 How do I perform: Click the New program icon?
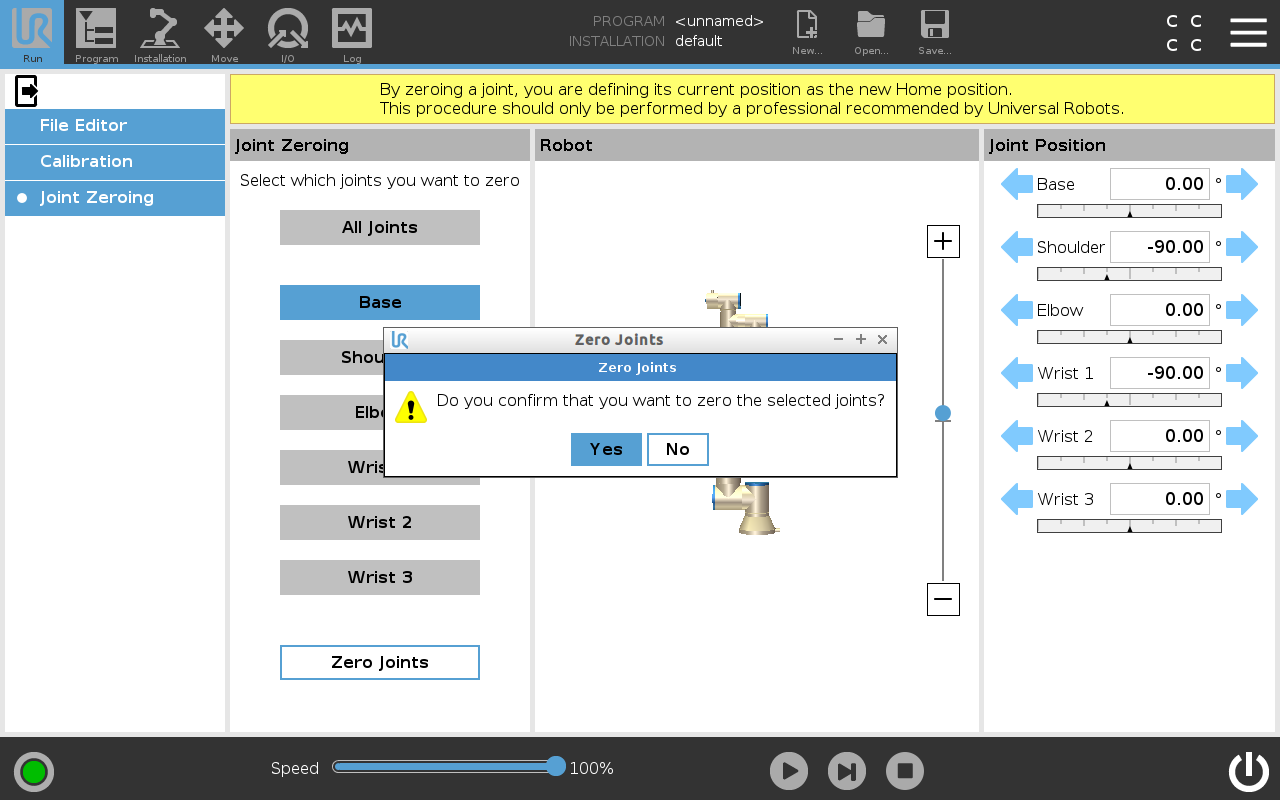pyautogui.click(x=806, y=30)
